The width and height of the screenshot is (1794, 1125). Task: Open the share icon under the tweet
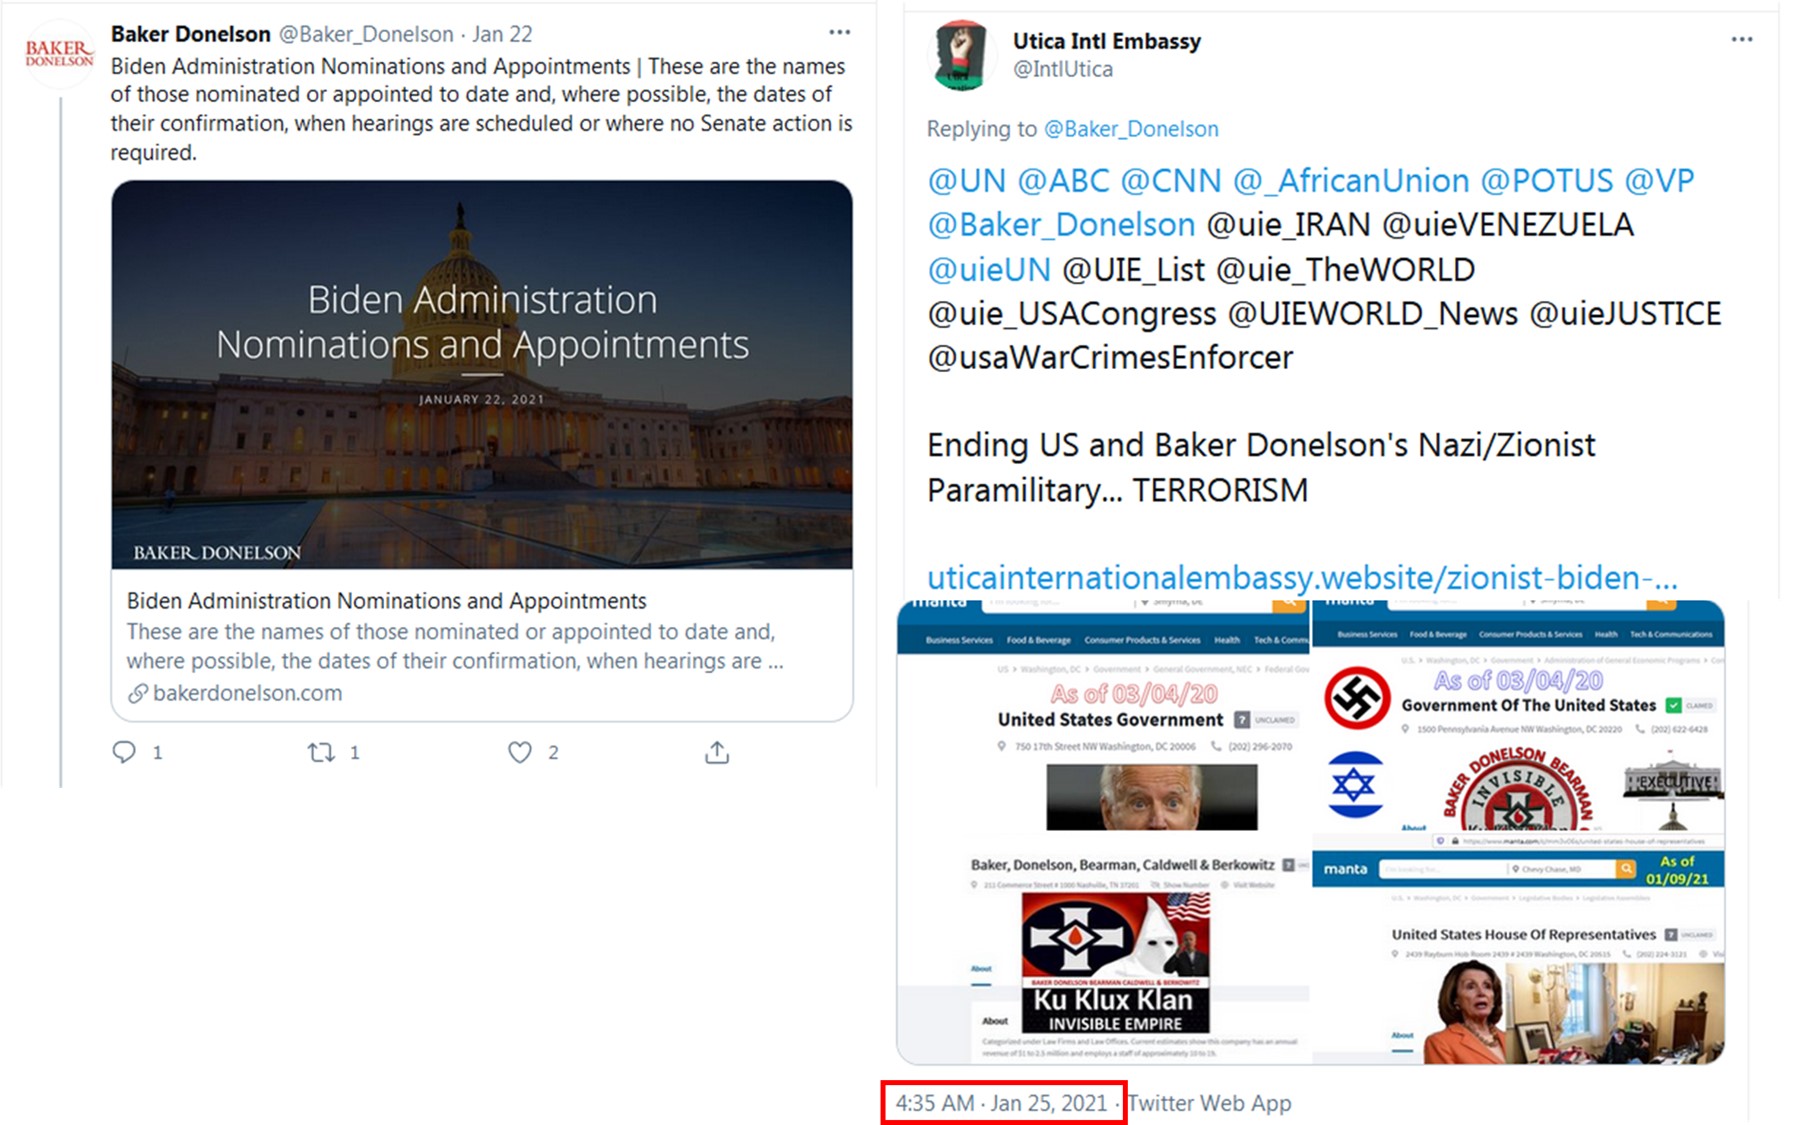717,752
